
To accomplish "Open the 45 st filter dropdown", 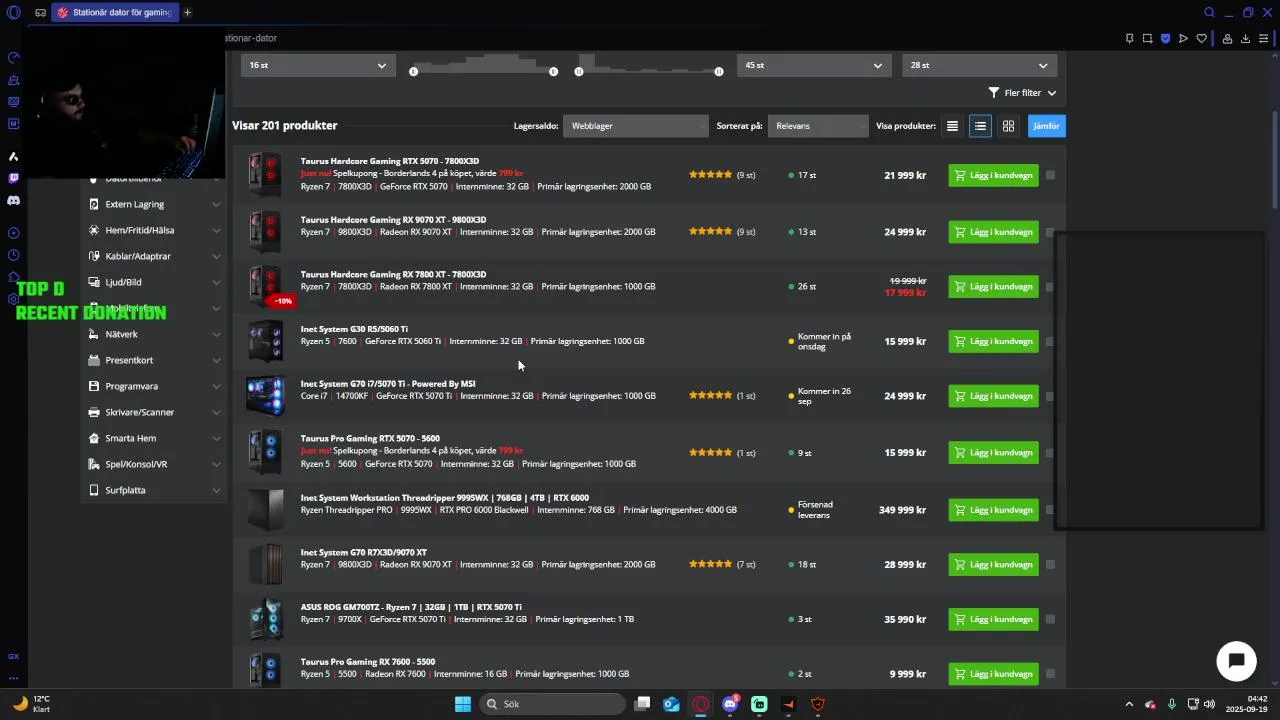I will click(x=814, y=65).
